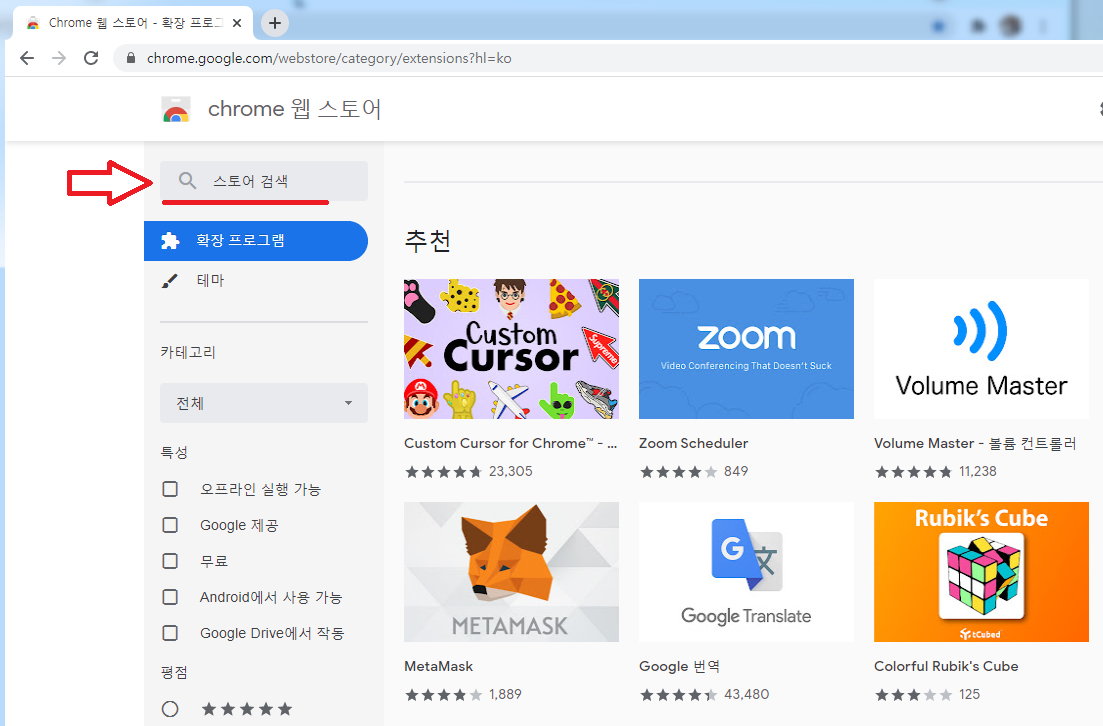1103x726 pixels.
Task: Open the Zoom Scheduler thumbnail image
Action: coord(746,349)
